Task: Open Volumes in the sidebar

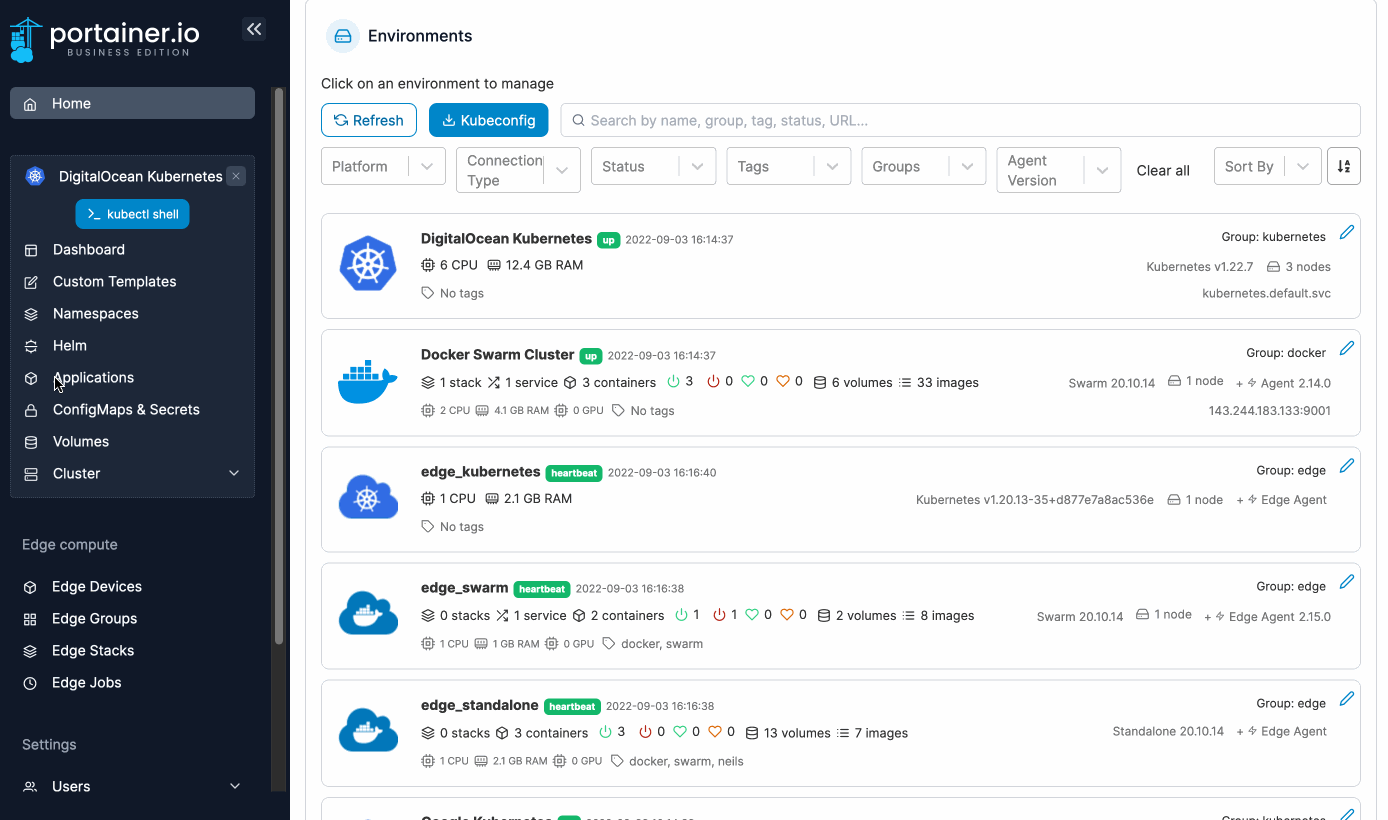Action: 81,442
